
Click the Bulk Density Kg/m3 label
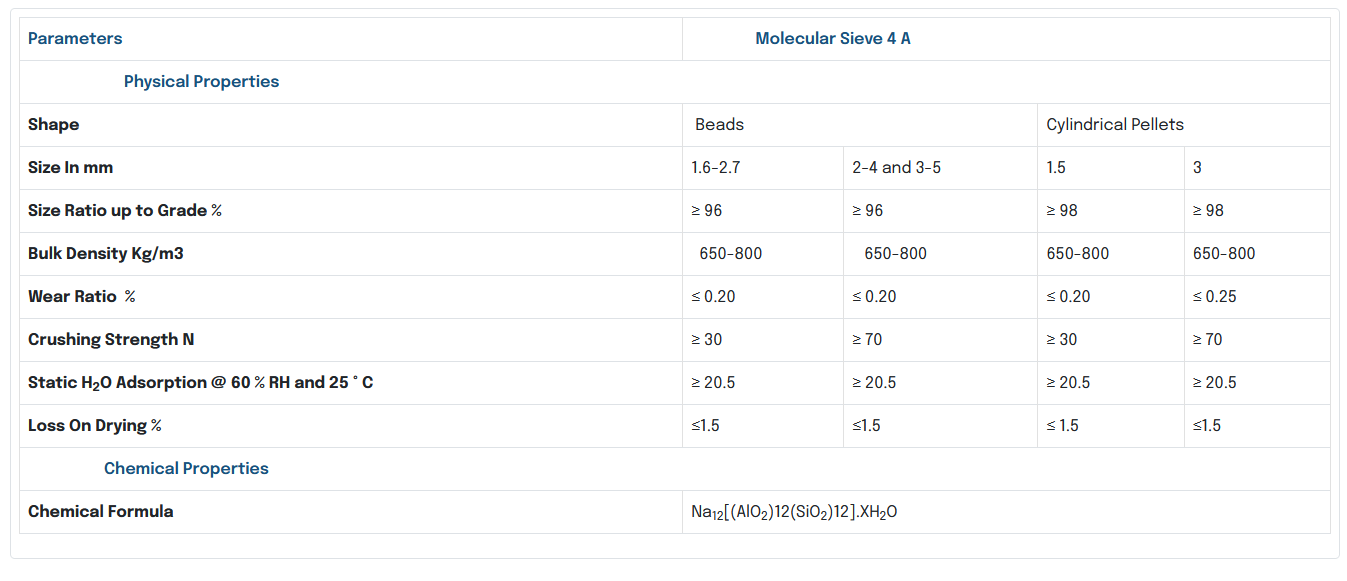[105, 254]
